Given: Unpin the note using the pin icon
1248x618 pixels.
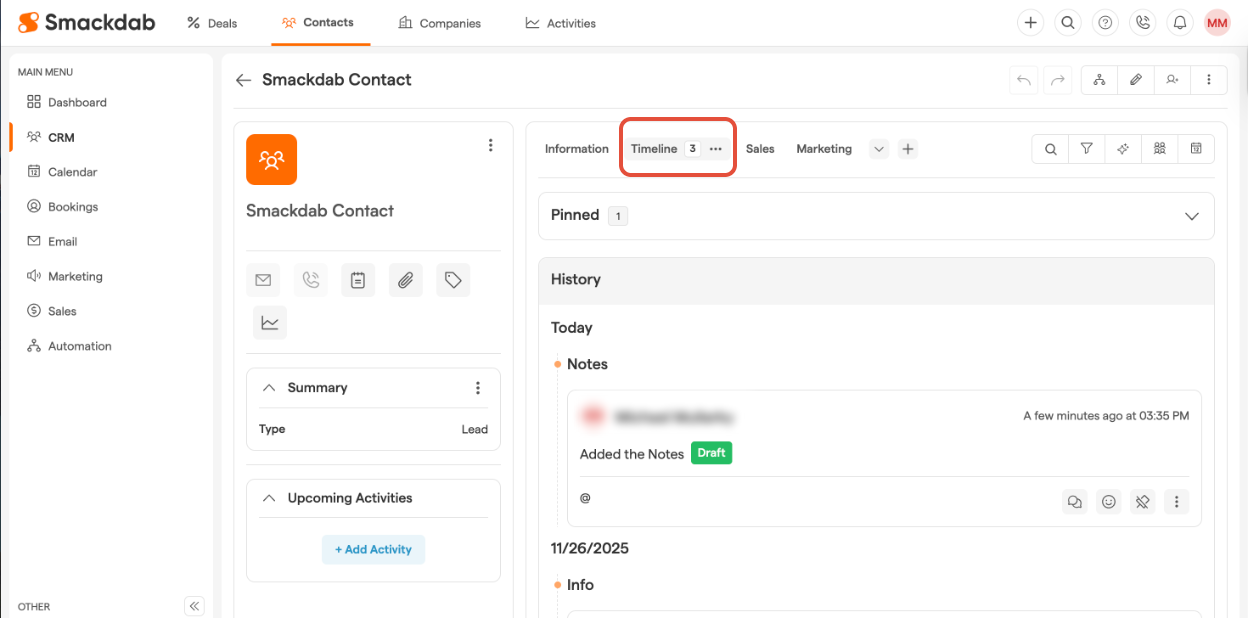Looking at the screenshot, I should tap(1142, 502).
